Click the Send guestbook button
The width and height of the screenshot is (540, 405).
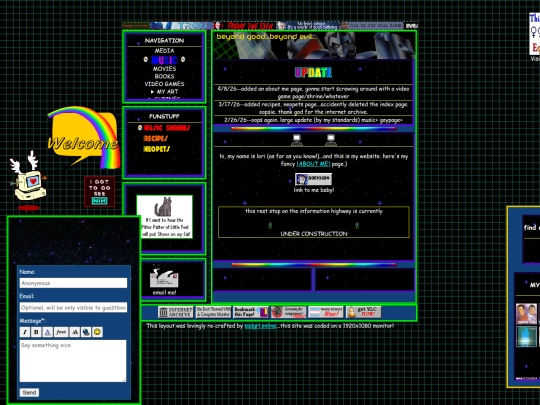tap(29, 393)
